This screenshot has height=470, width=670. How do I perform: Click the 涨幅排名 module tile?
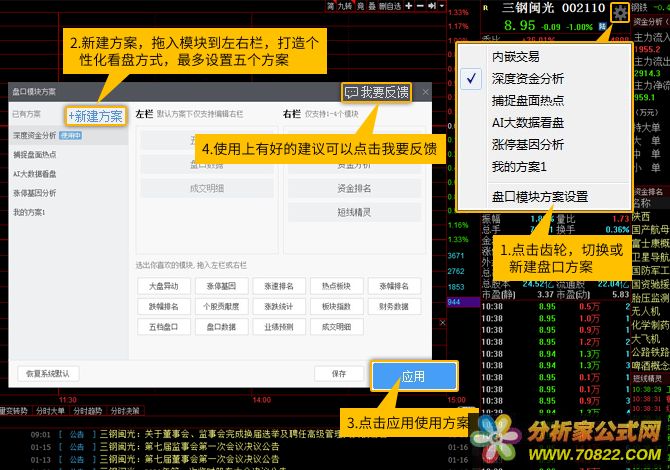(x=394, y=286)
